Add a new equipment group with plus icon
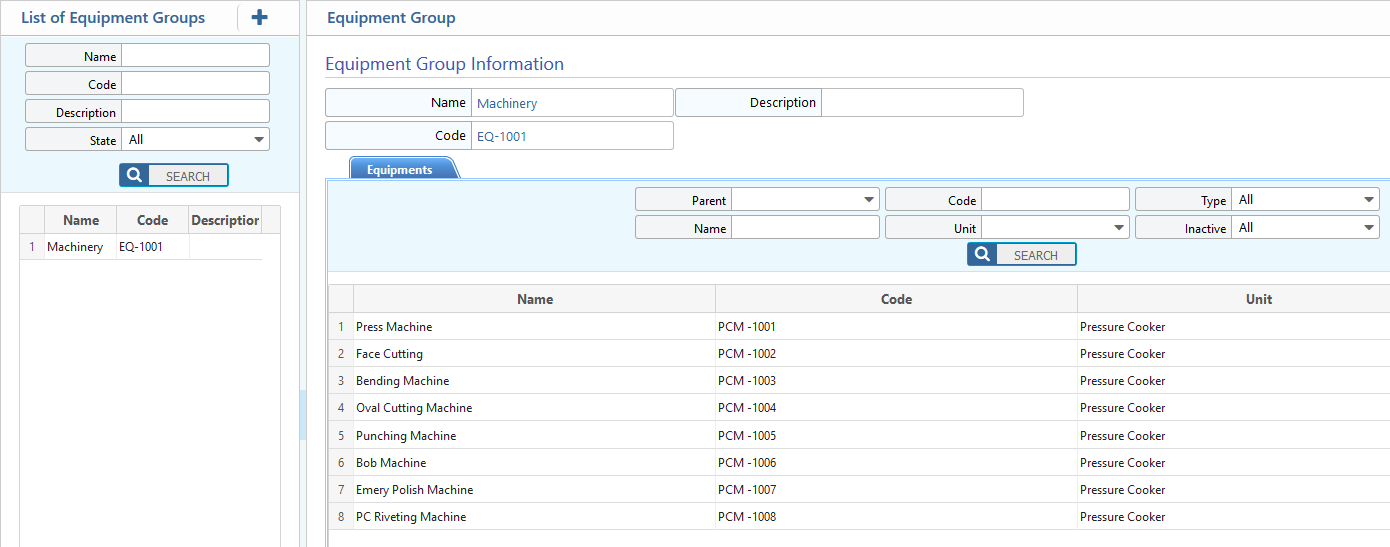 (259, 17)
